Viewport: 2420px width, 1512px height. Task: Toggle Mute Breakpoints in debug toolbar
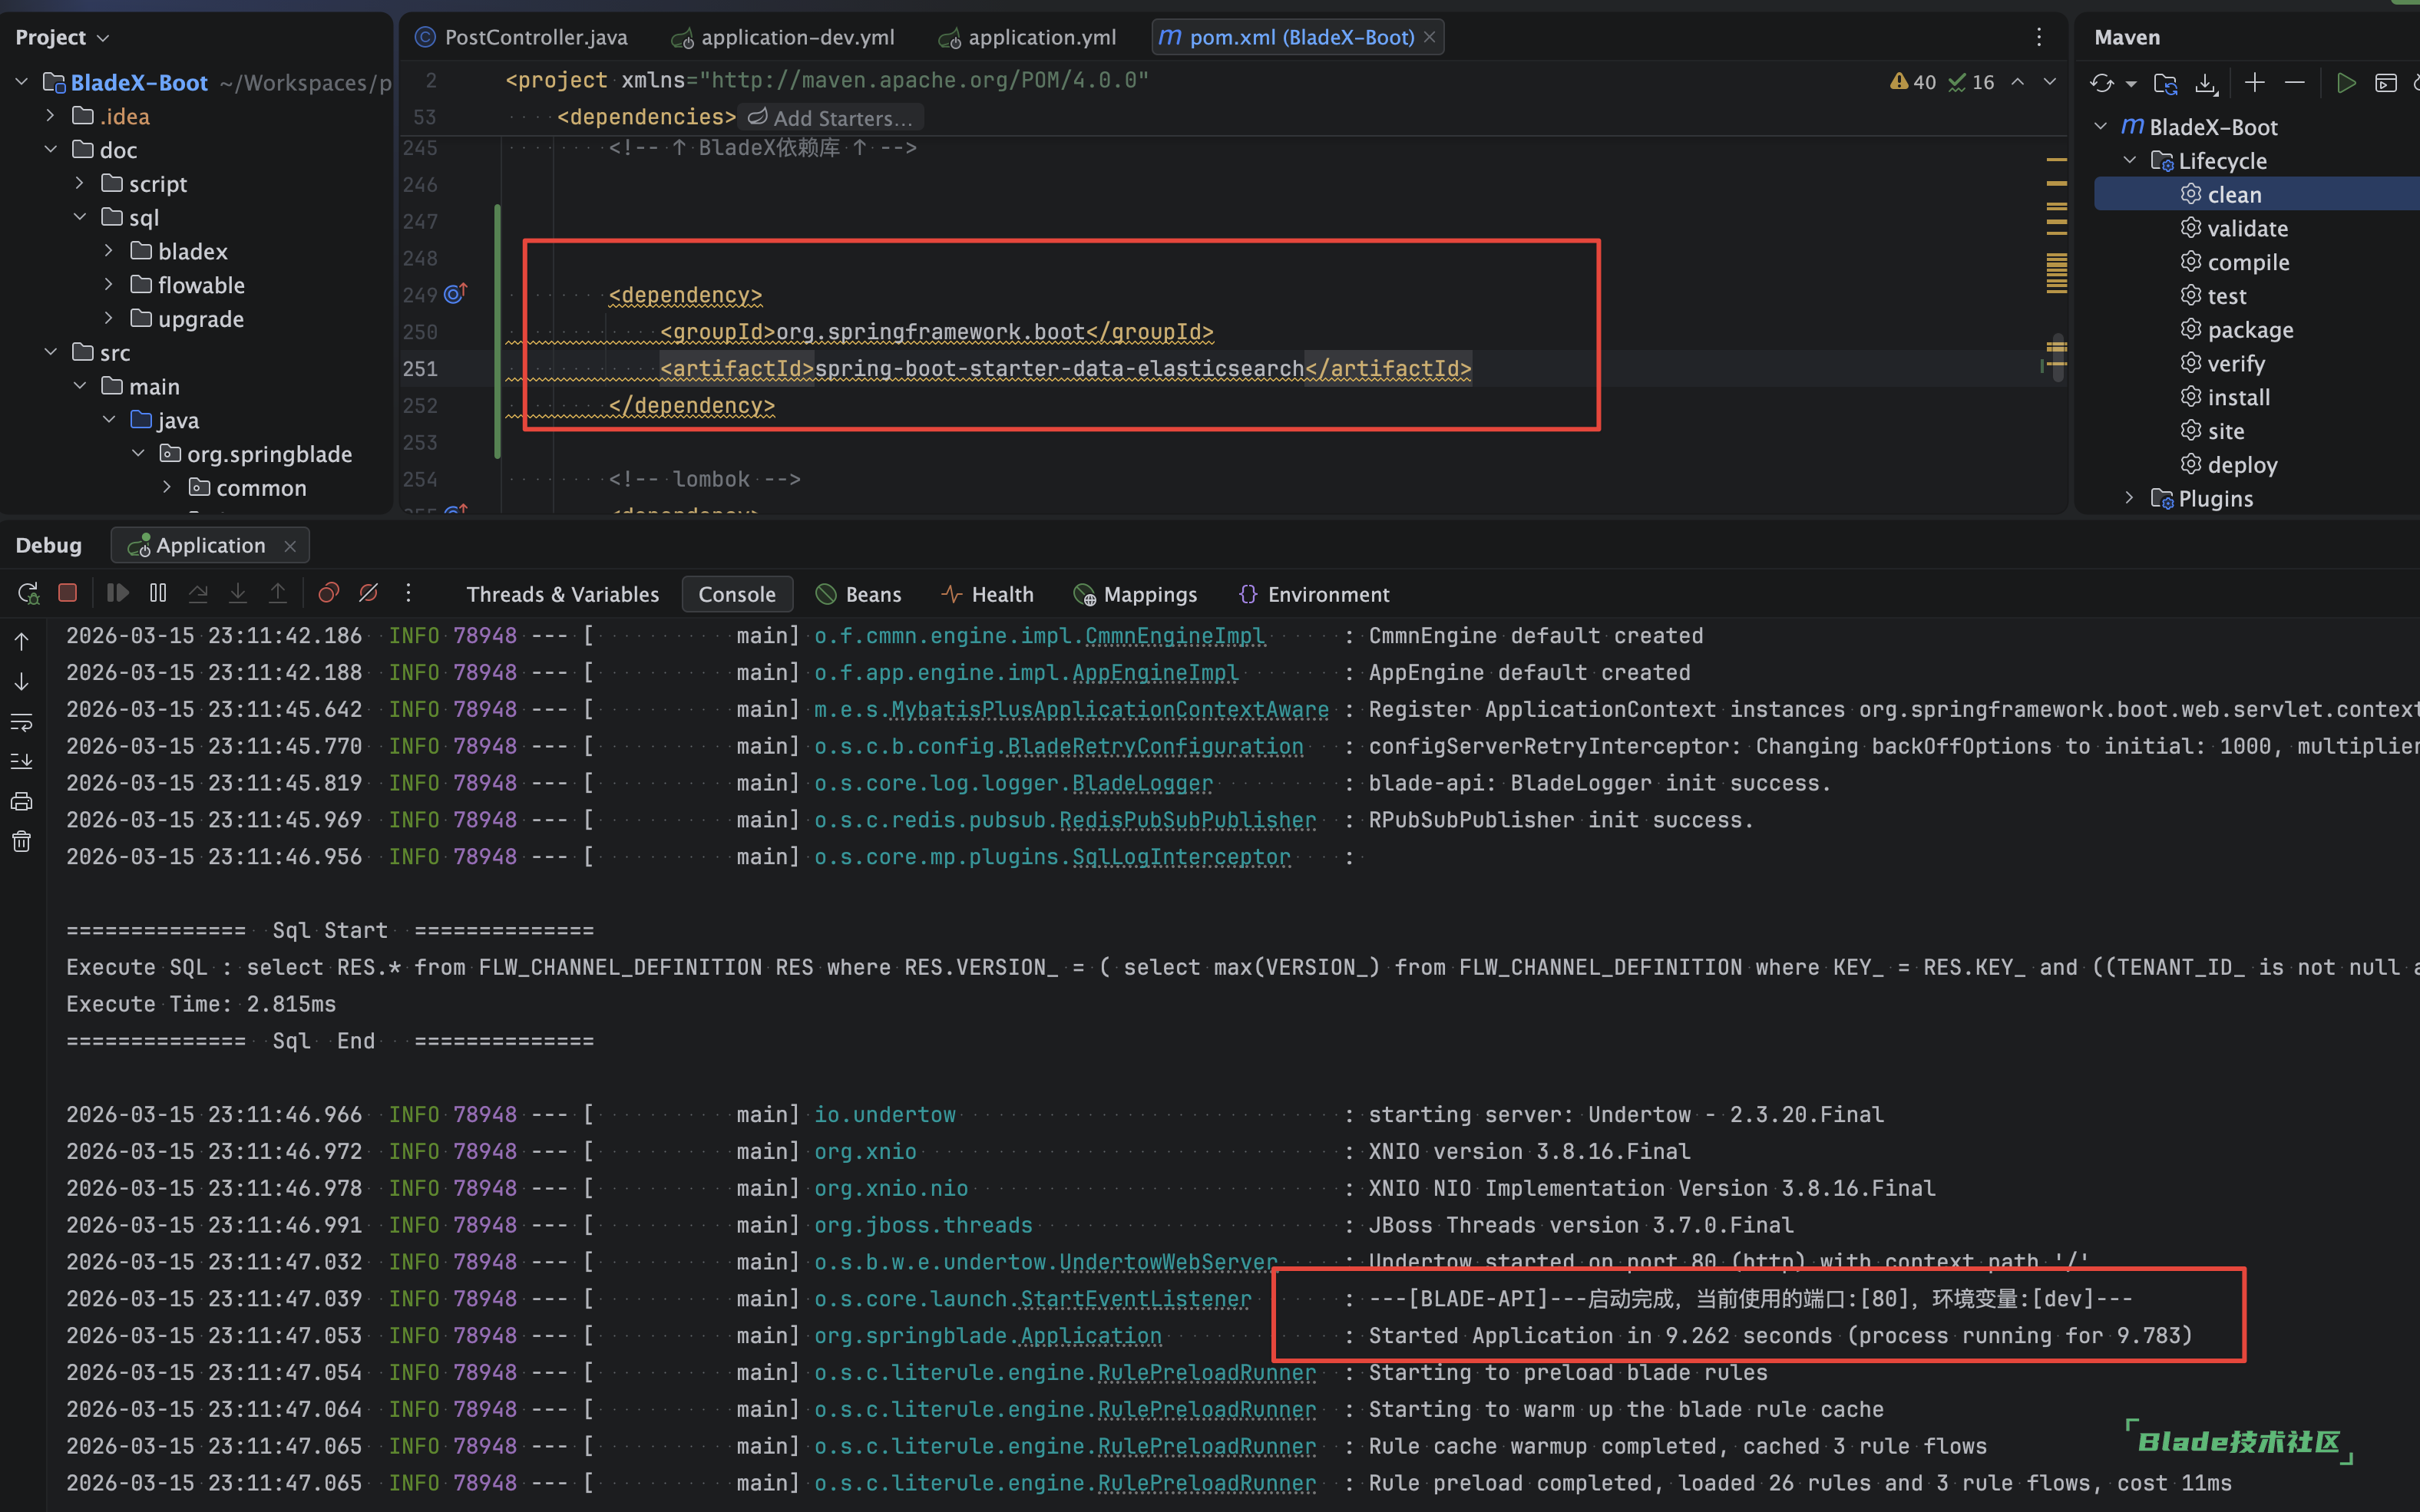[368, 593]
